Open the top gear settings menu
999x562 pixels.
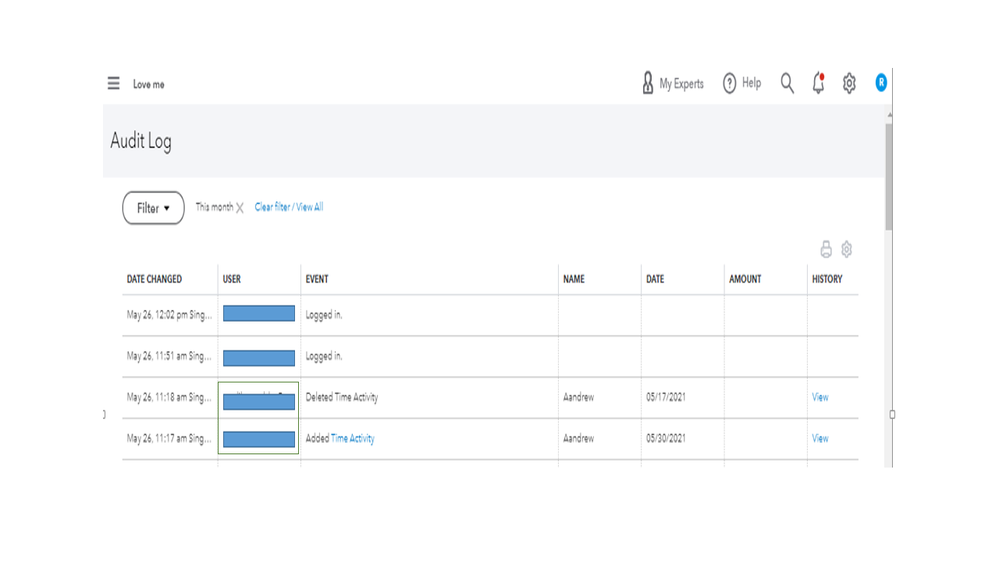(849, 84)
